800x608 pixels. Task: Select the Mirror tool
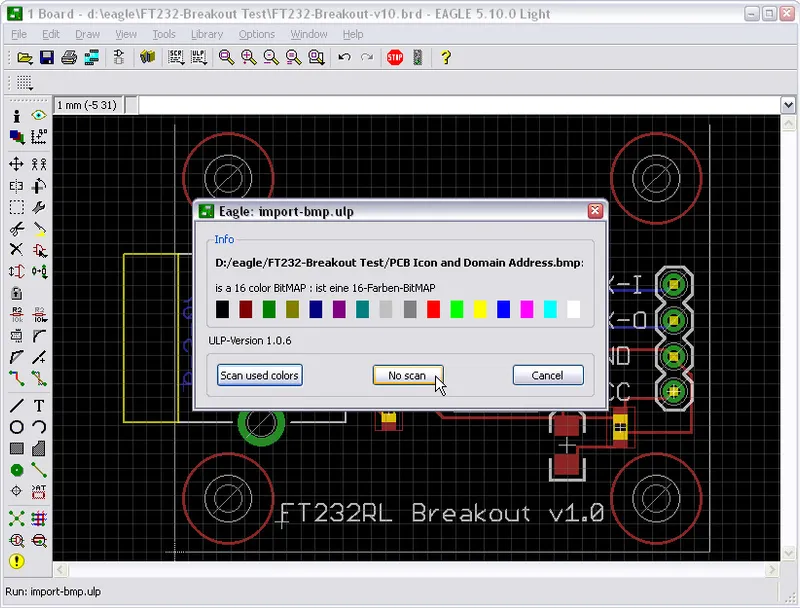pyautogui.click(x=15, y=186)
